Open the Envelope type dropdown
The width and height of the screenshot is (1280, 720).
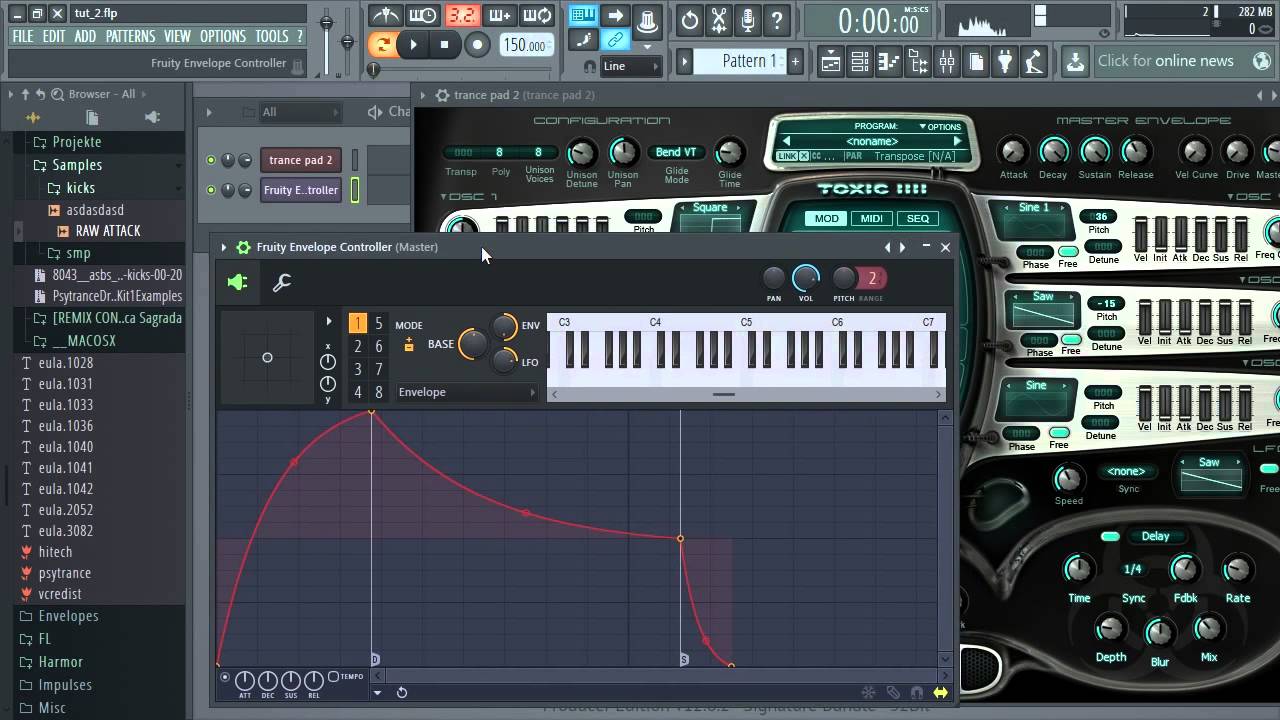click(467, 392)
